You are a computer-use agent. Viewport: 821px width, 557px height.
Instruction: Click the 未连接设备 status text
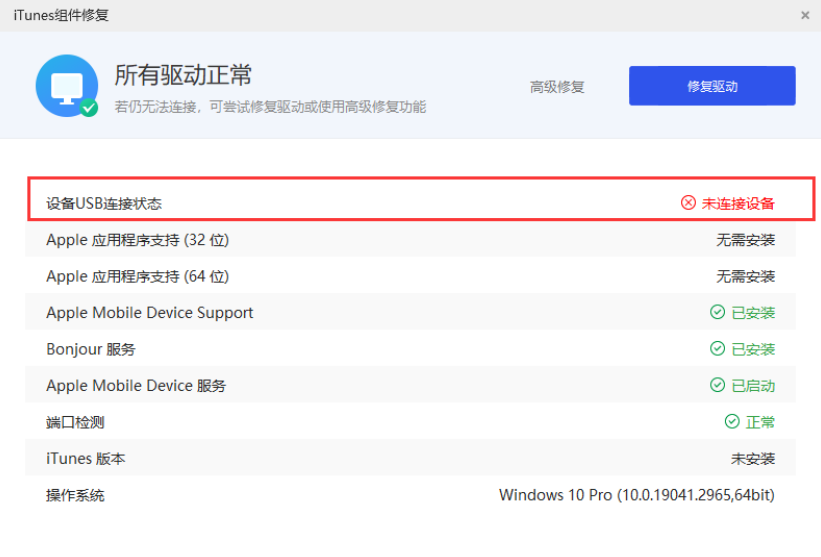tap(738, 204)
